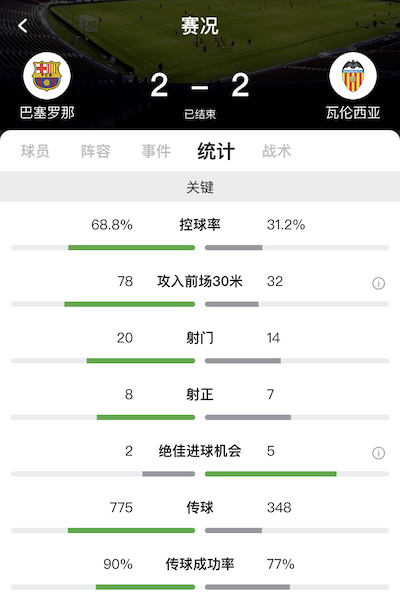This screenshot has height=594, width=400.
Task: Open info icon for 绝佳进球机会 stat
Action: pos(378,453)
